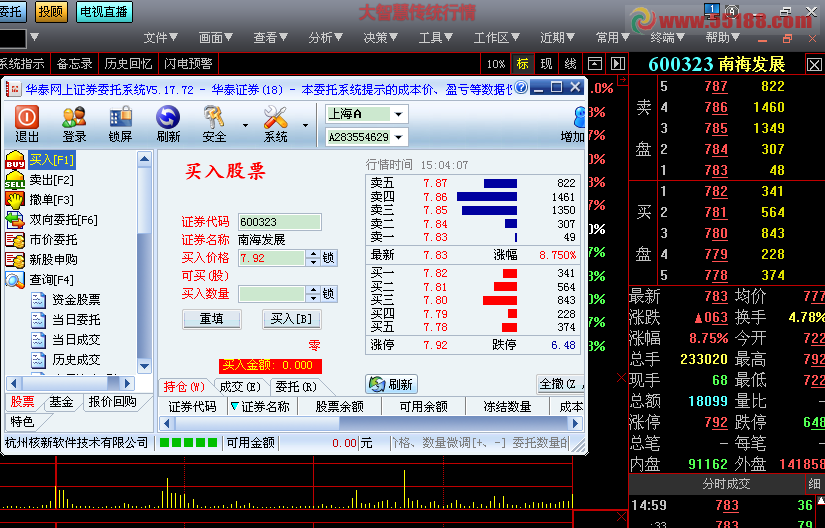Click the sidebar scroll-down arrow

pyautogui.click(x=144, y=366)
